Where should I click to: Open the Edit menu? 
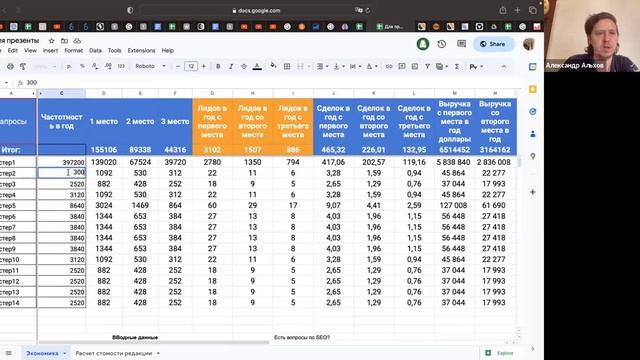13,51
